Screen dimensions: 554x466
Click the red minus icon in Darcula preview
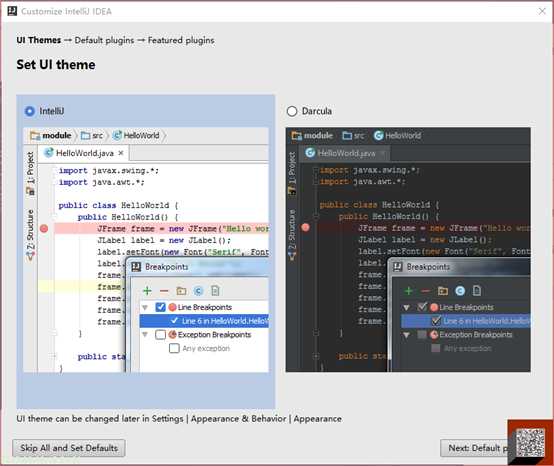coord(426,291)
